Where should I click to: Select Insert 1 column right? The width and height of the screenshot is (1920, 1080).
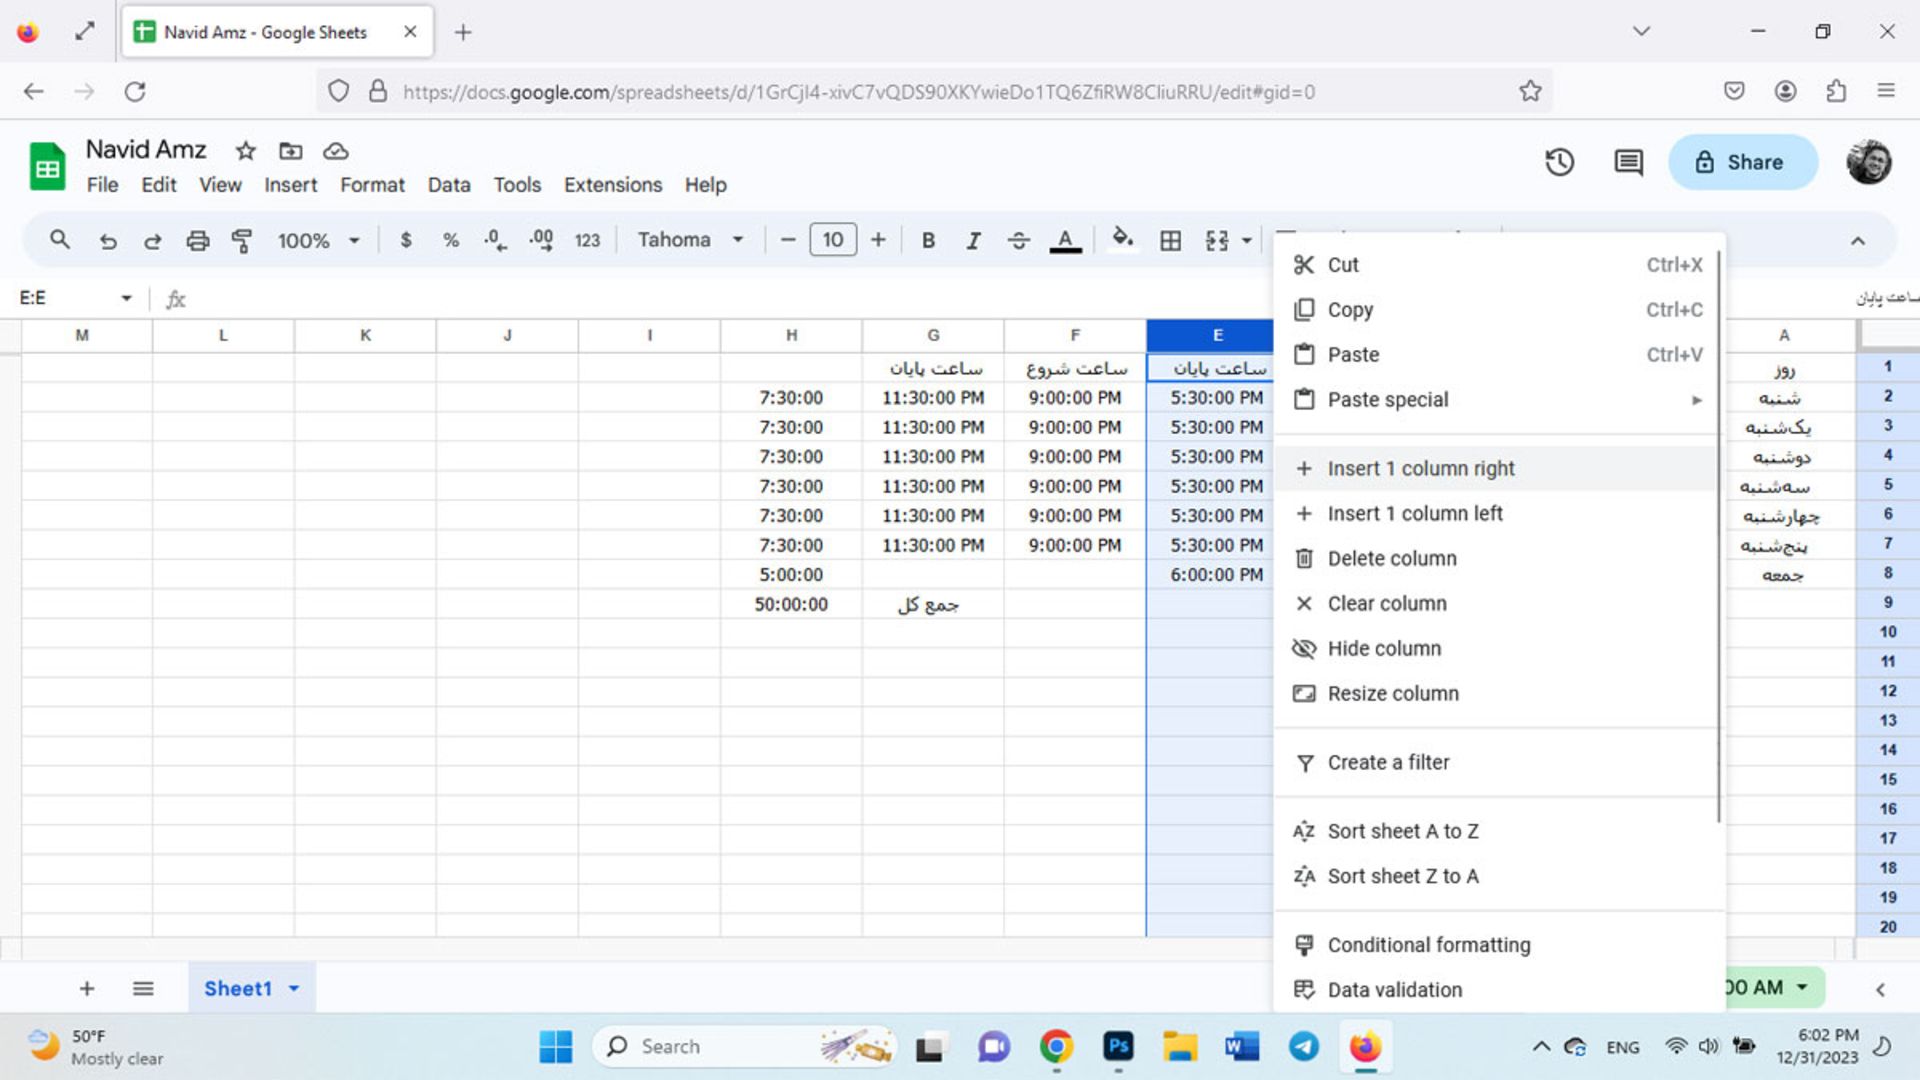click(1422, 468)
